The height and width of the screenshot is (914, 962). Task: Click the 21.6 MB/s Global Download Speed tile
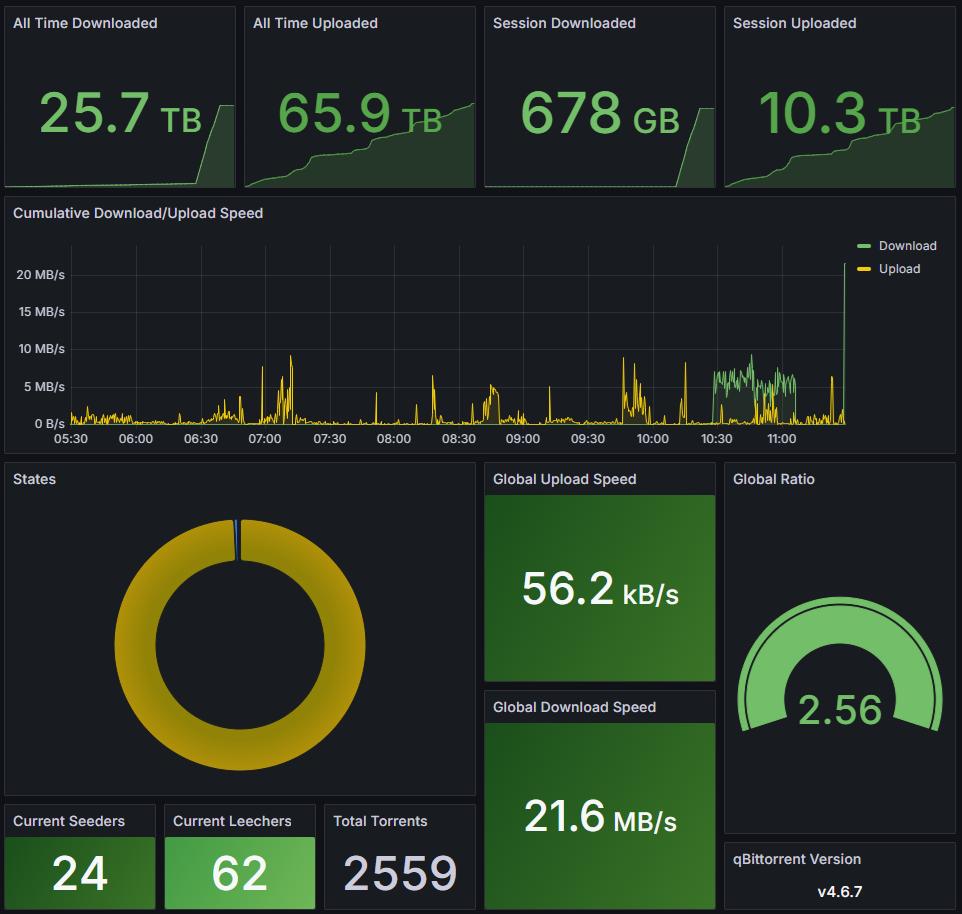tap(600, 817)
